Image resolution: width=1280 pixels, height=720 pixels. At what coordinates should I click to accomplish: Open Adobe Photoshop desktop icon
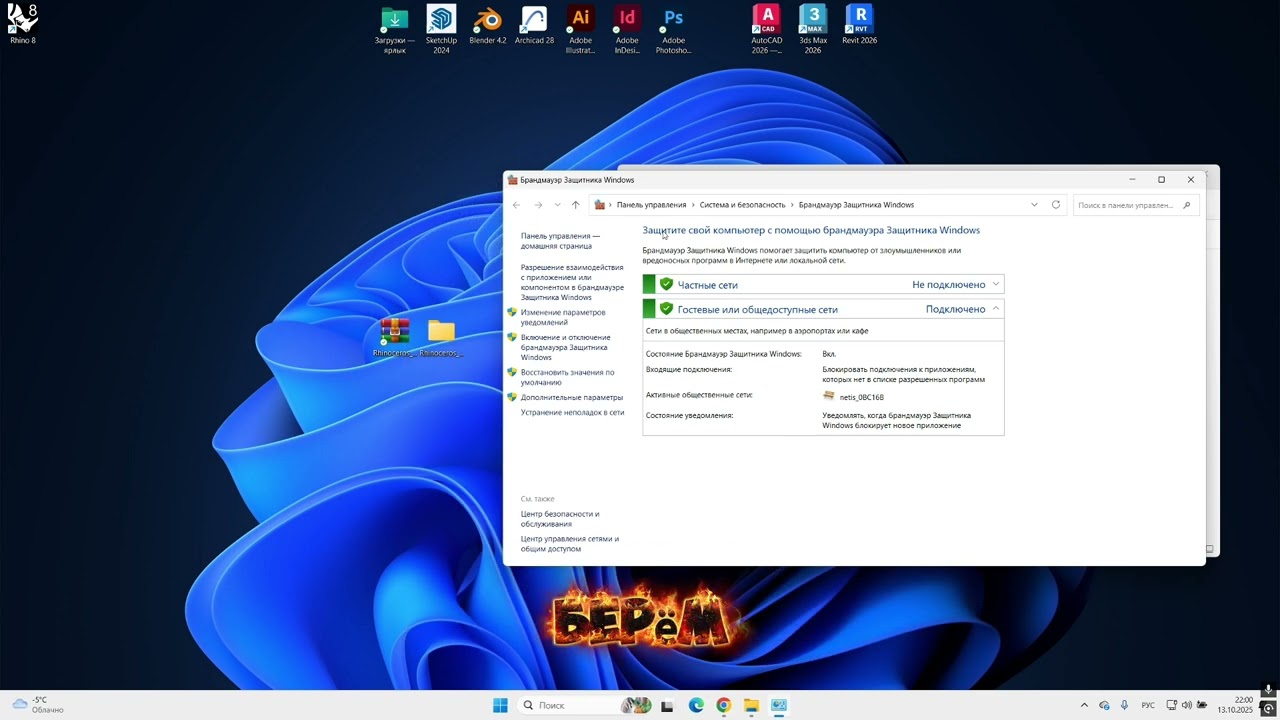point(674,30)
